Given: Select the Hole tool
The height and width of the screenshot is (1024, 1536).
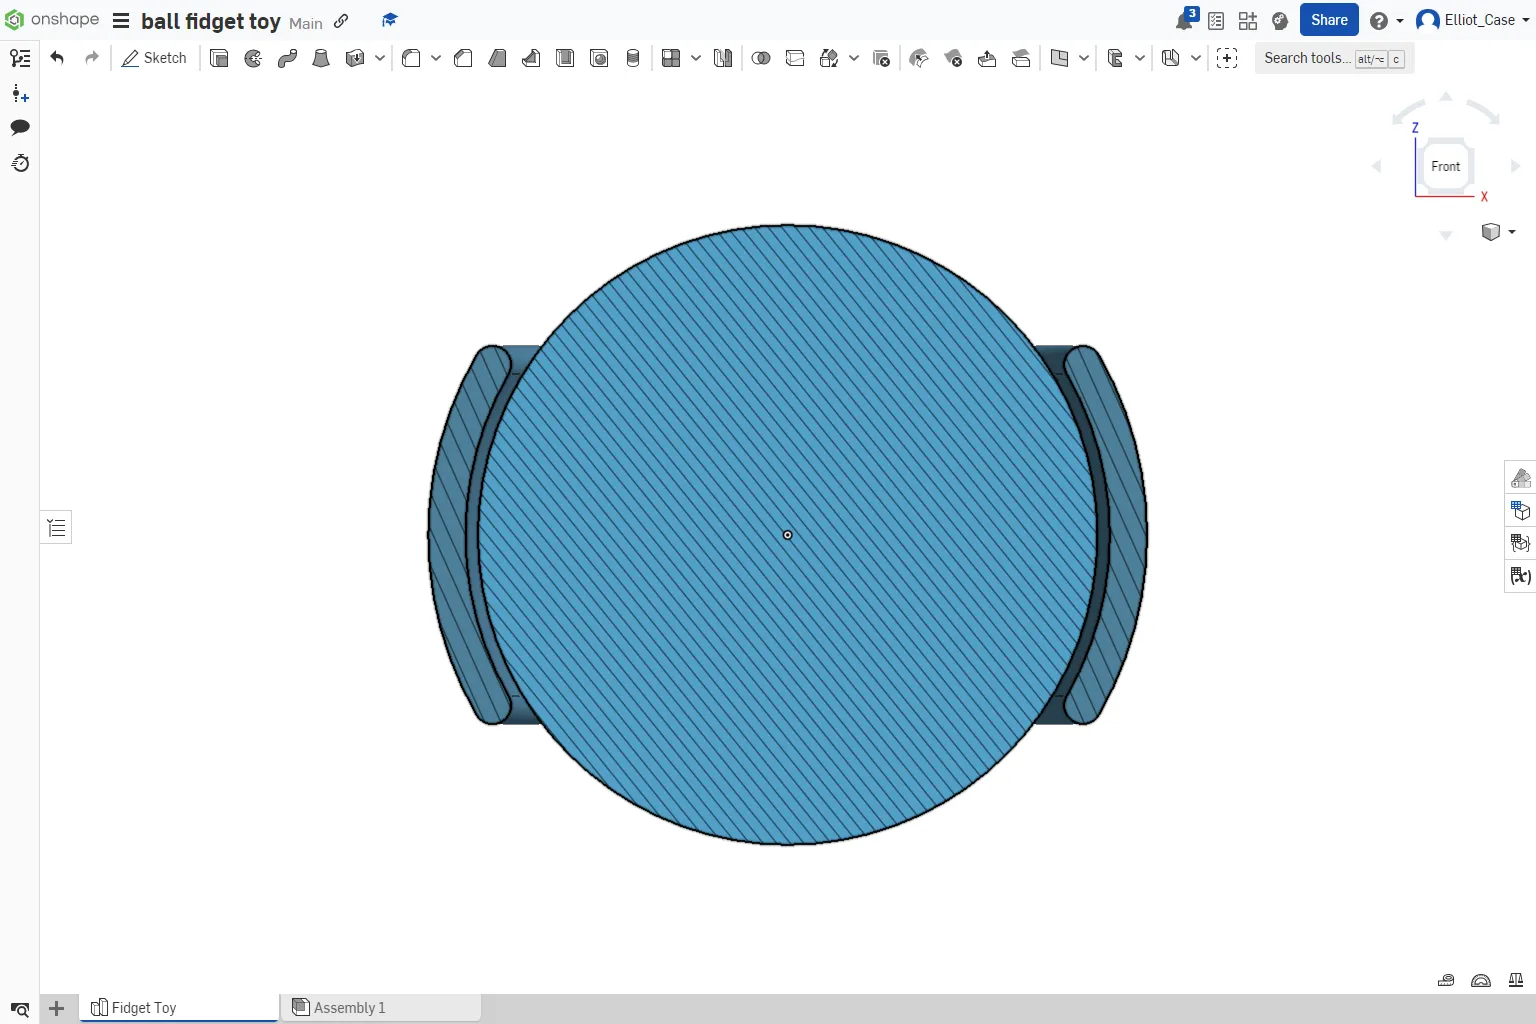Looking at the screenshot, I should 599,58.
